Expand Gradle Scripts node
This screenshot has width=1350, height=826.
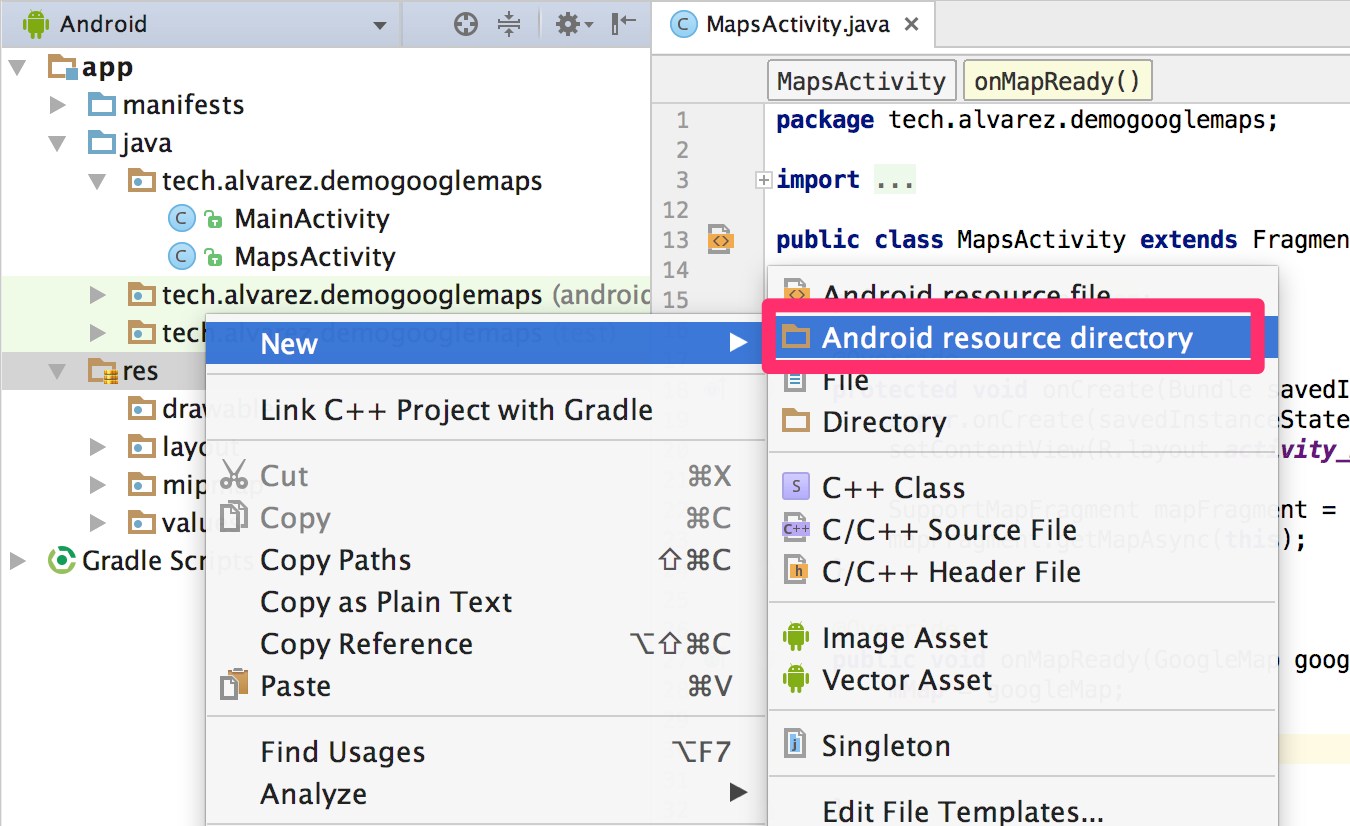pyautogui.click(x=18, y=561)
